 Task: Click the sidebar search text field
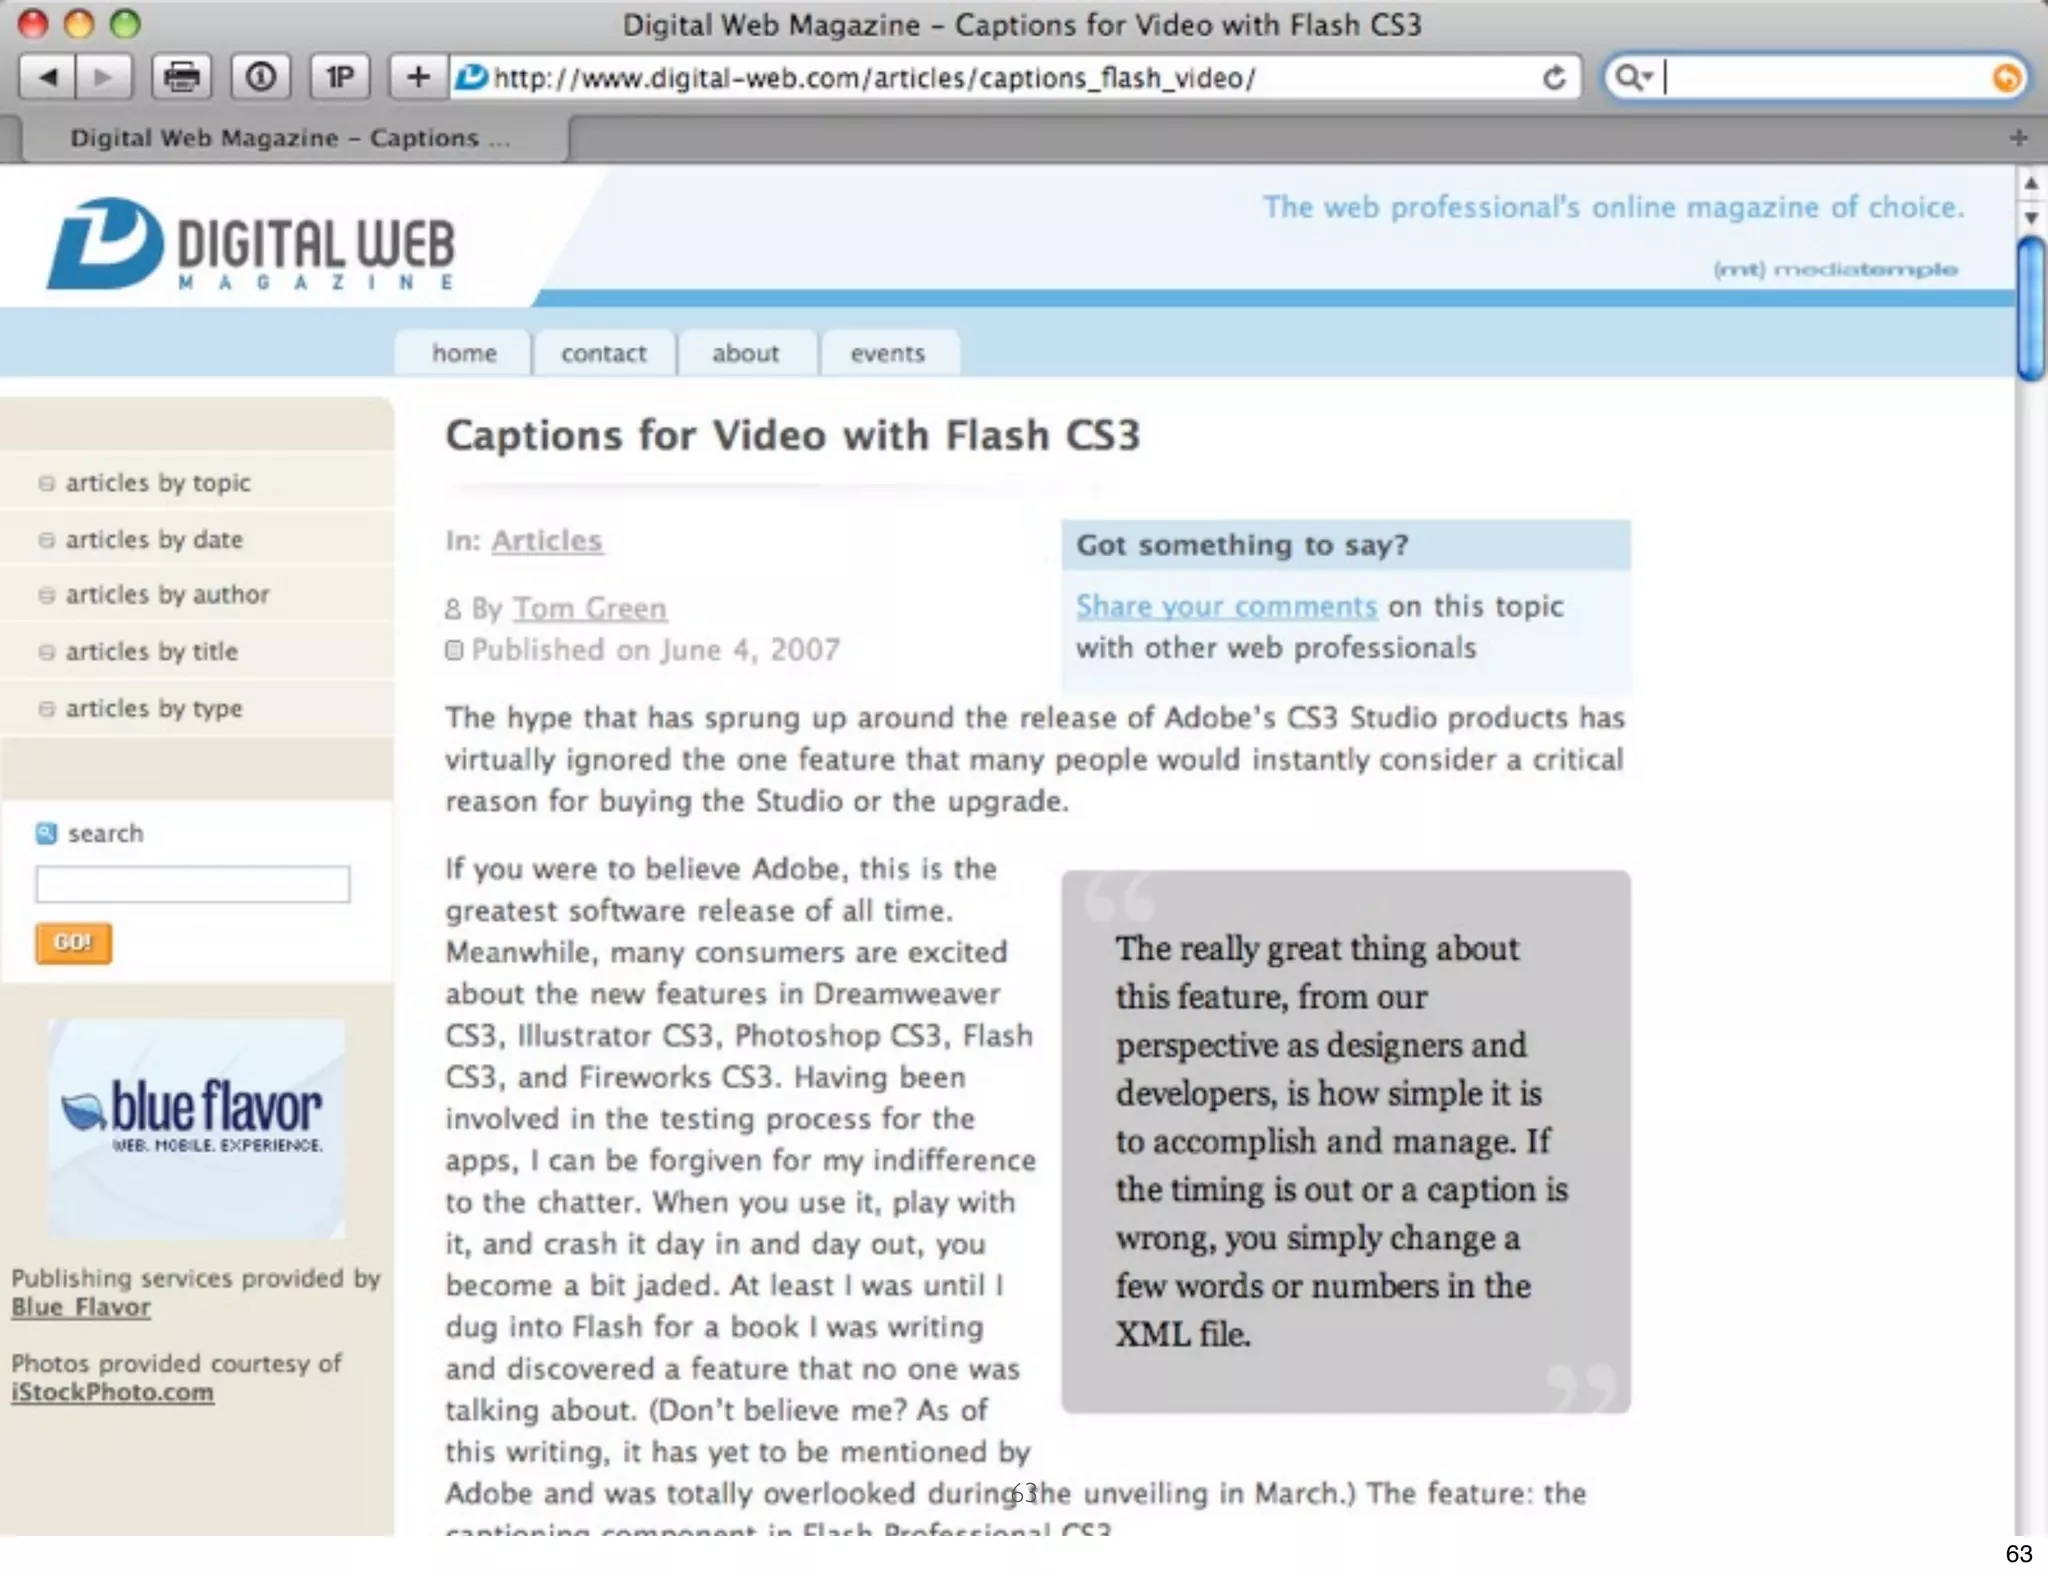pos(192,885)
